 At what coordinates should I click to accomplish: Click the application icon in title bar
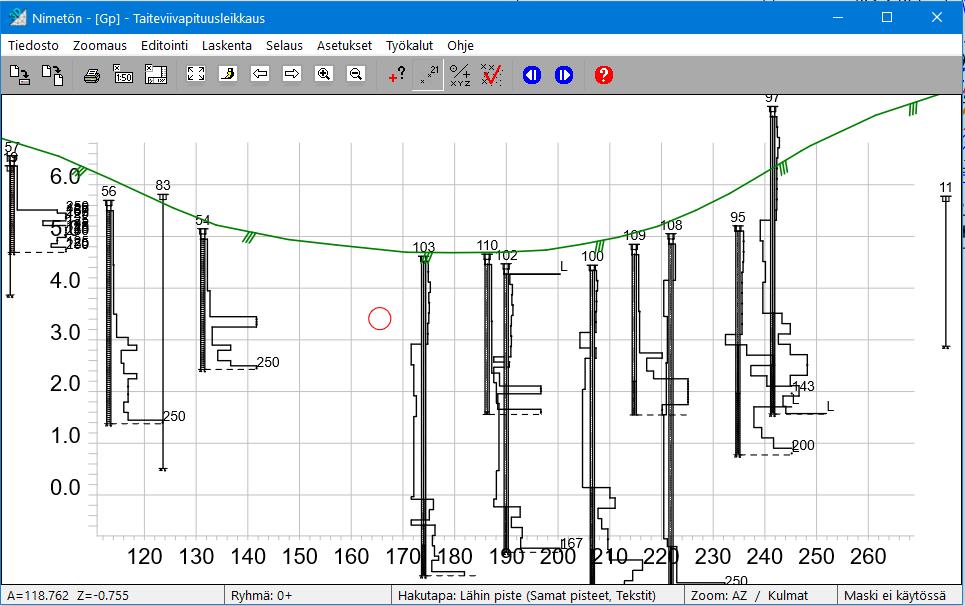[x=17, y=18]
